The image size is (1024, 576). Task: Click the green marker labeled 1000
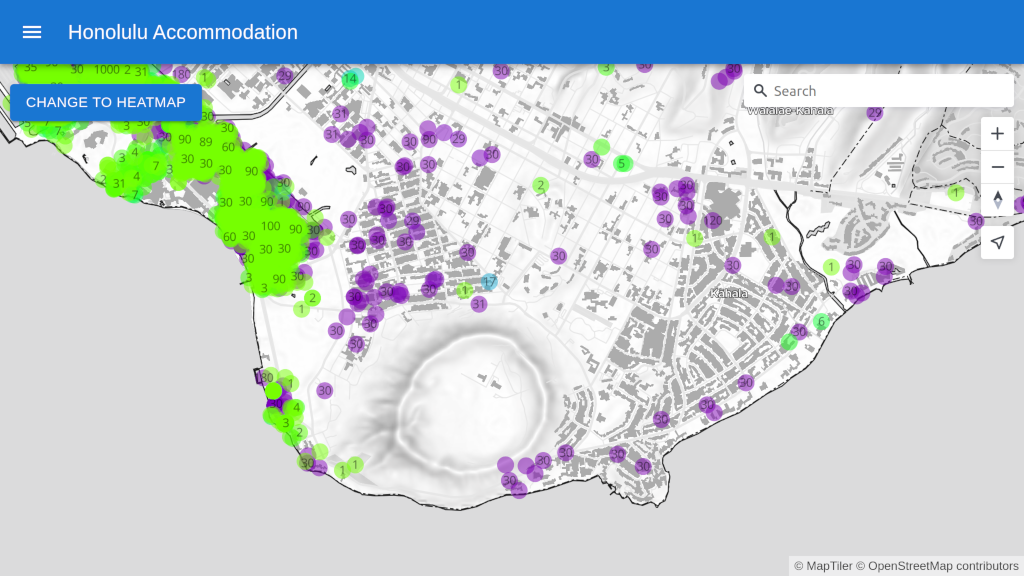tap(106, 70)
